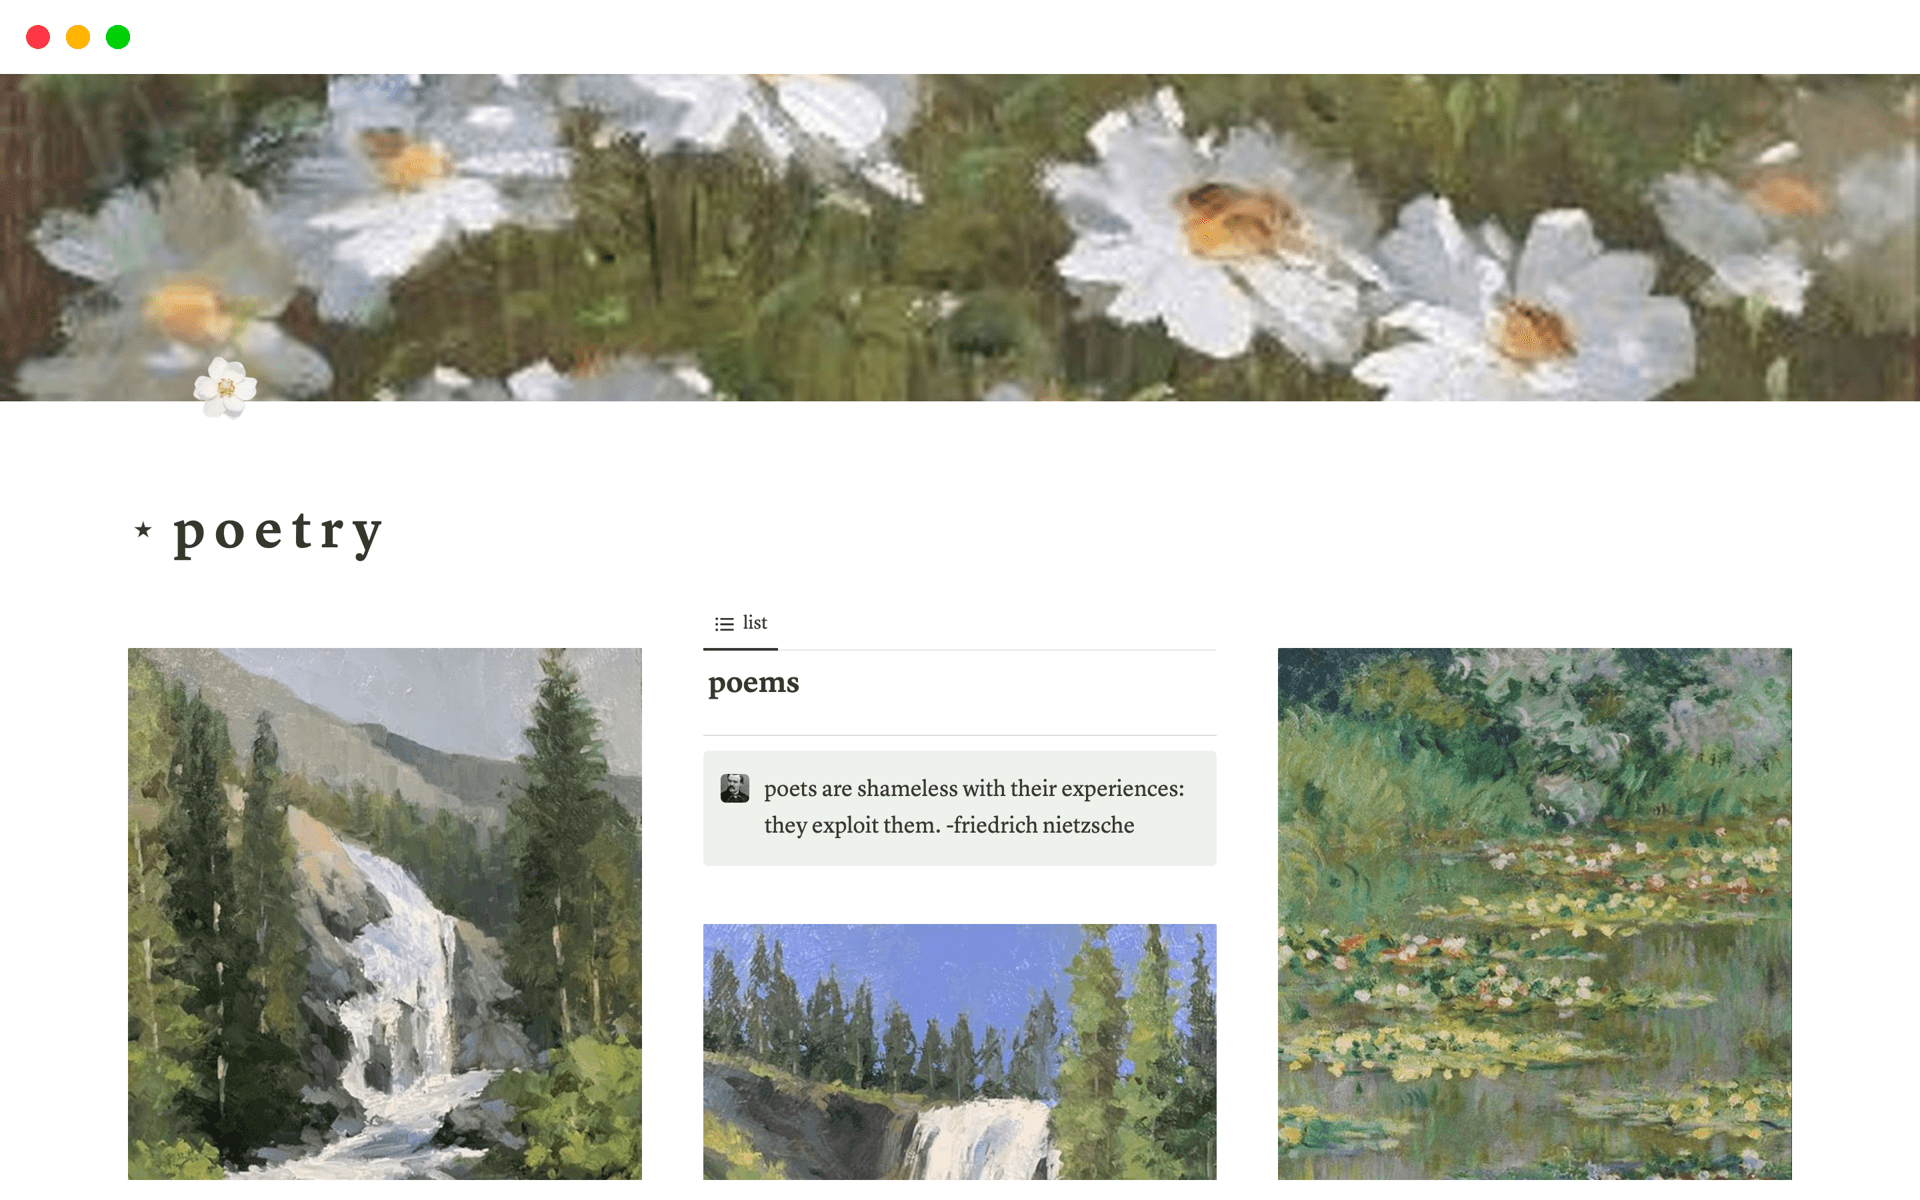Screen dimensions: 1920x1200
Task: Click the "friedrich nietzsche" attribution text
Action: [1044, 825]
